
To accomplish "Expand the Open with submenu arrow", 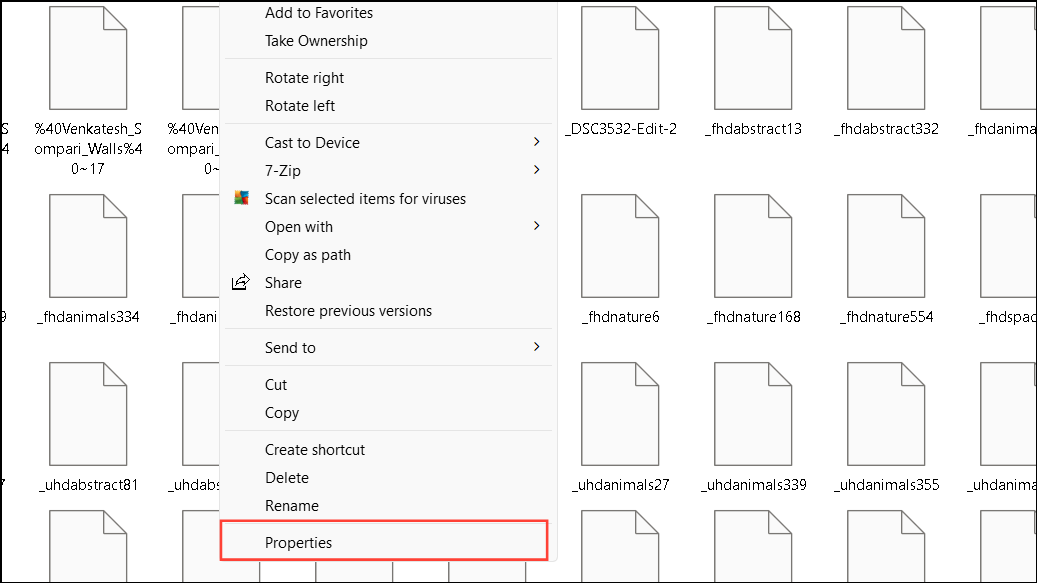I will pos(537,226).
